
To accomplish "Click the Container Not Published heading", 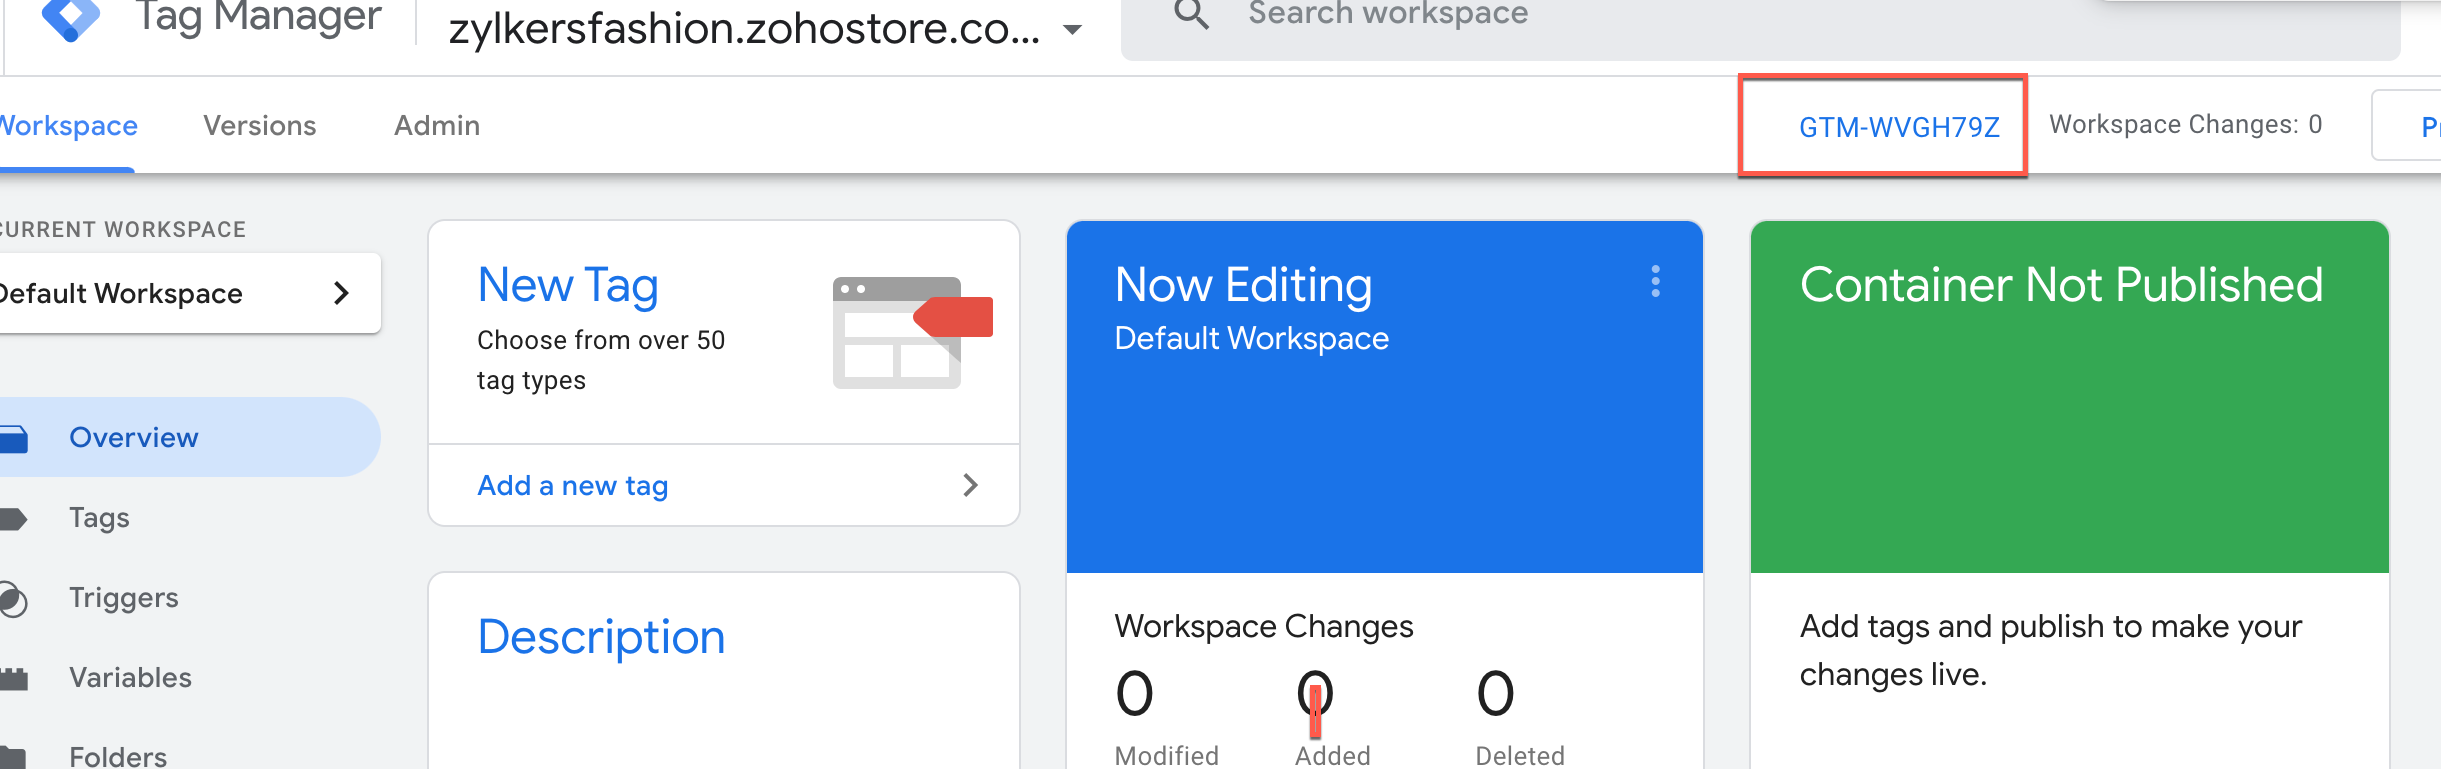I will (2061, 286).
